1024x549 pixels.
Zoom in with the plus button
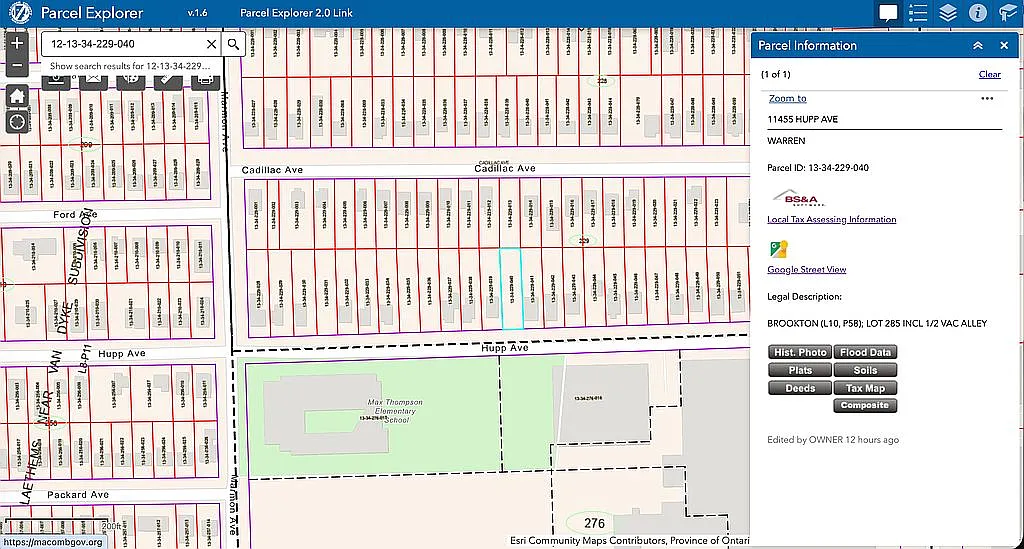[x=17, y=43]
